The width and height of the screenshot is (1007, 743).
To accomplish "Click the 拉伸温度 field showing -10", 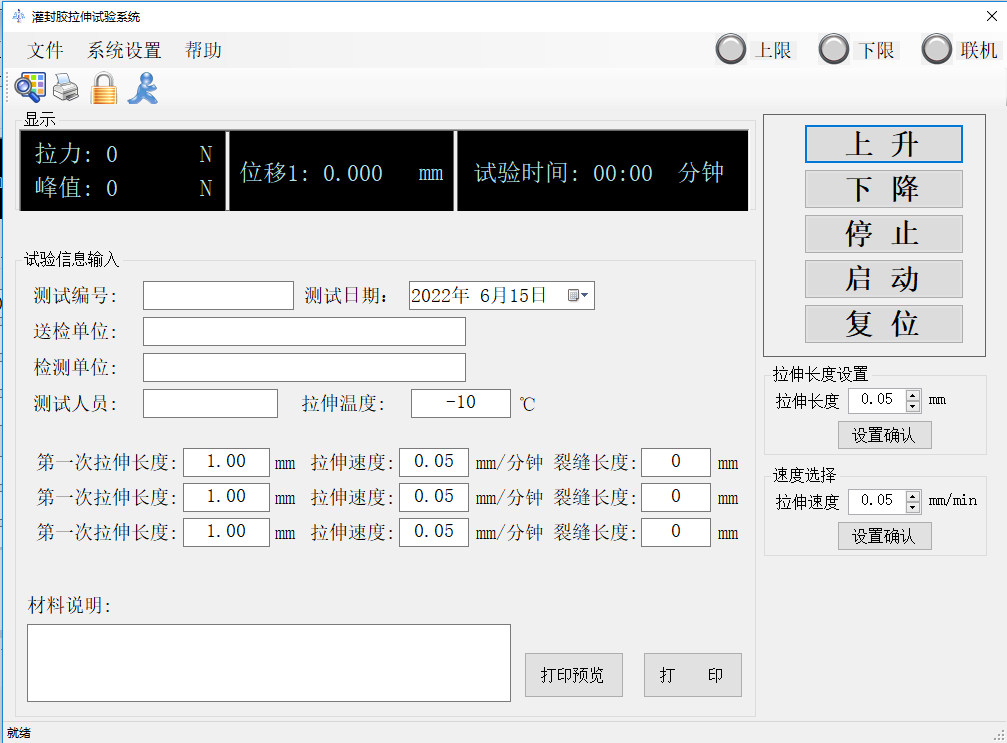I will click(460, 403).
